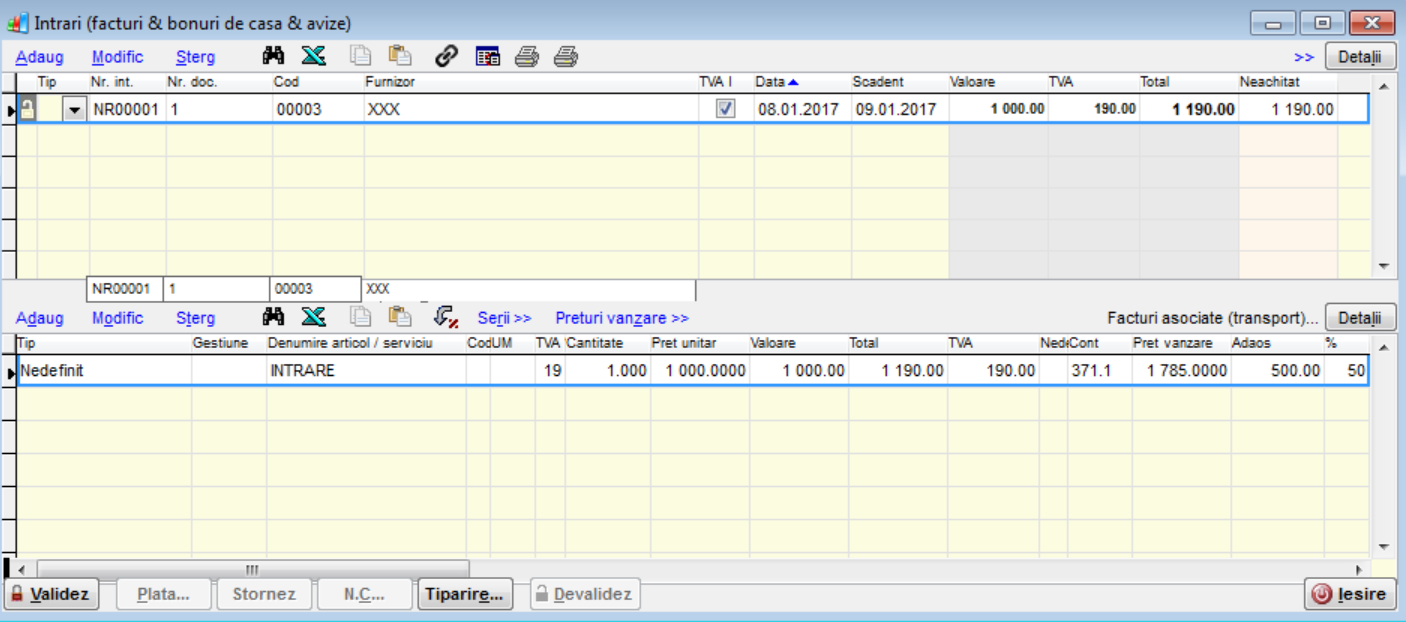Click Sterg in lower articles toolbar

[195, 318]
